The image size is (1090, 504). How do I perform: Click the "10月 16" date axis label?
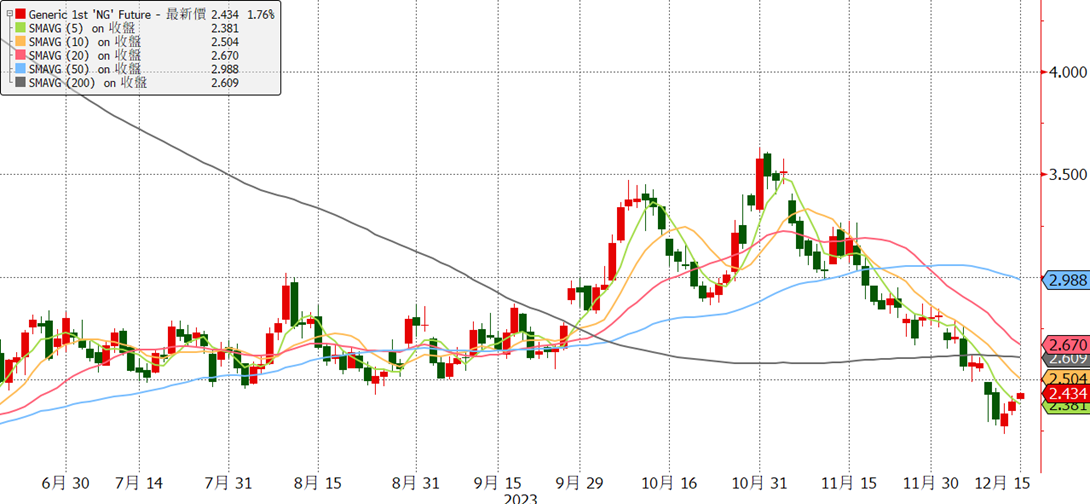[x=669, y=481]
